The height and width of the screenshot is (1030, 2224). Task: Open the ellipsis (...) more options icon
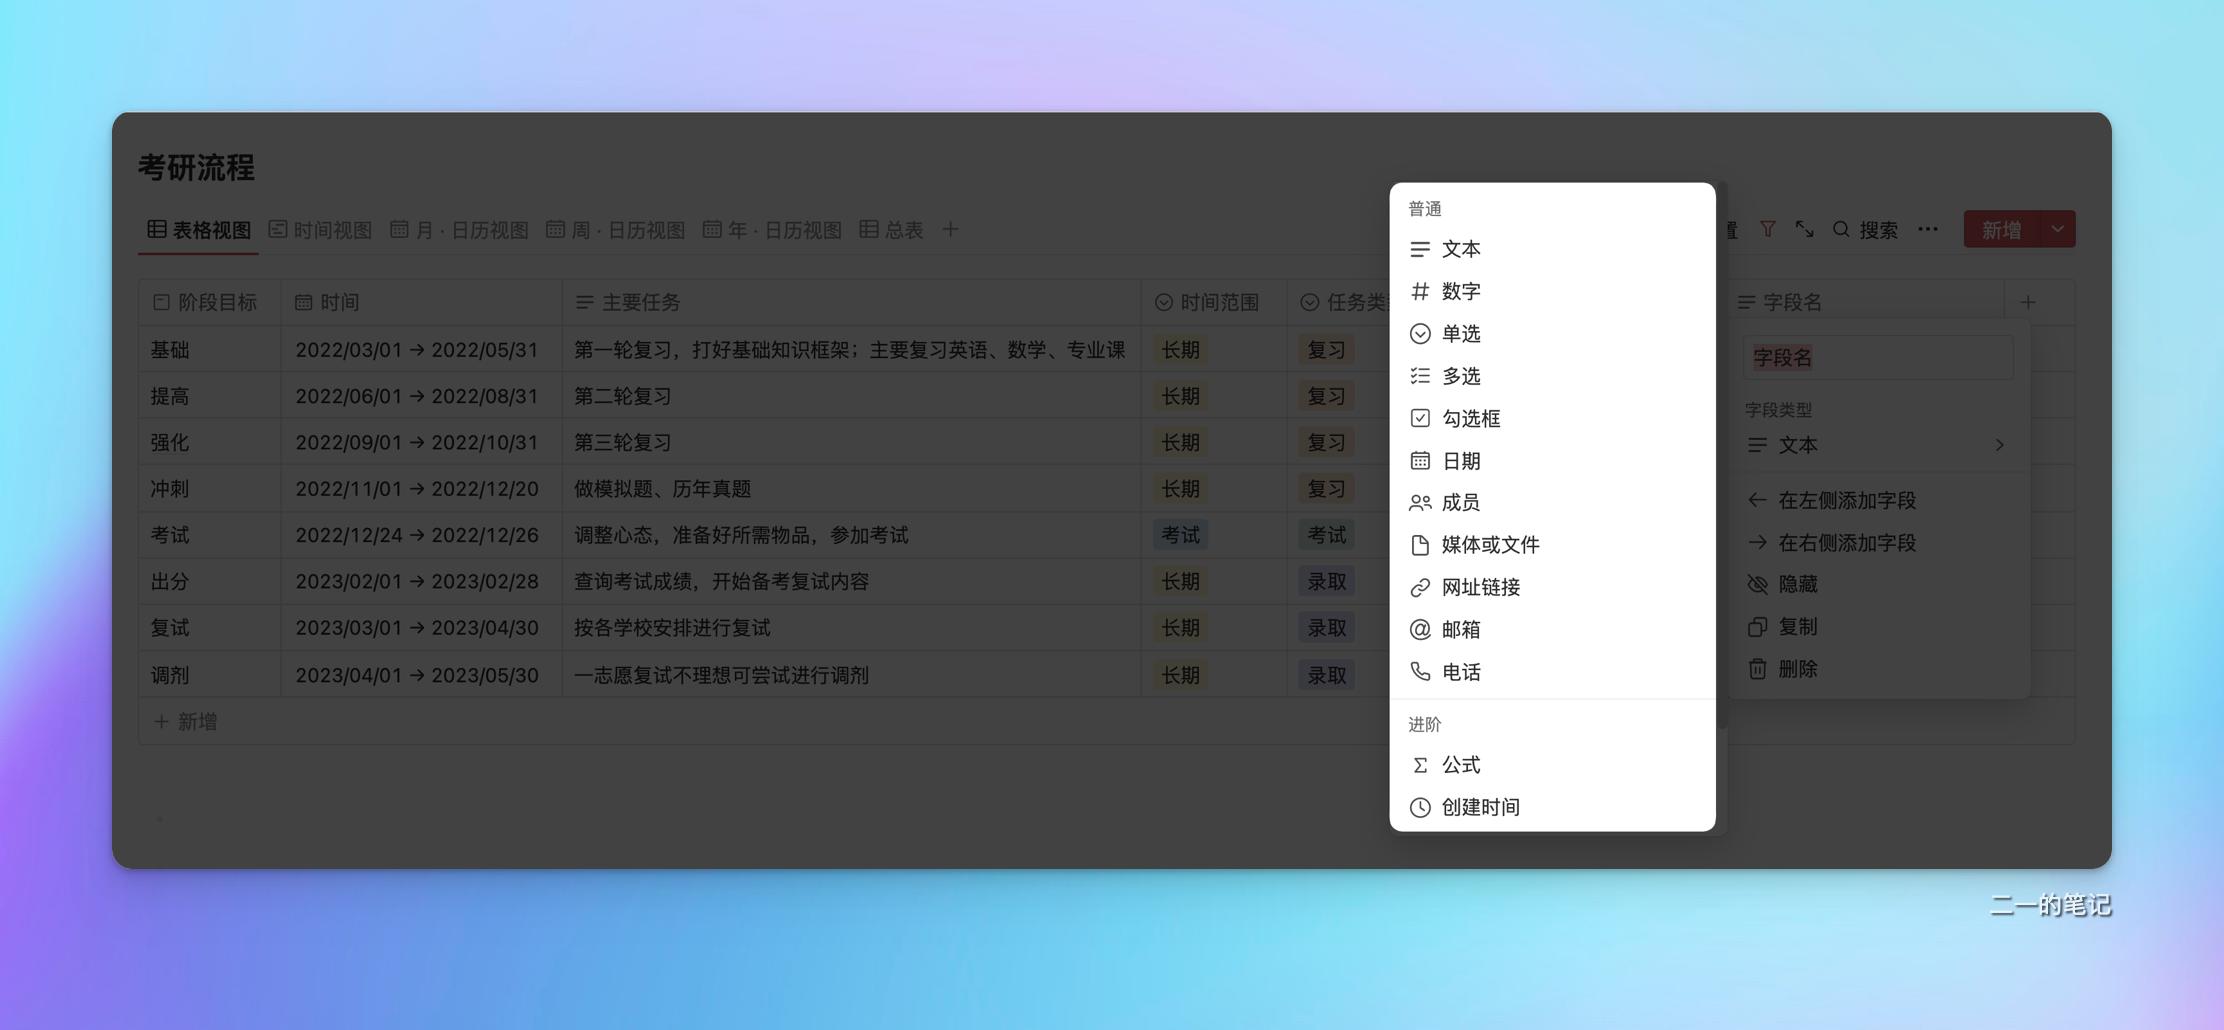coord(1926,228)
